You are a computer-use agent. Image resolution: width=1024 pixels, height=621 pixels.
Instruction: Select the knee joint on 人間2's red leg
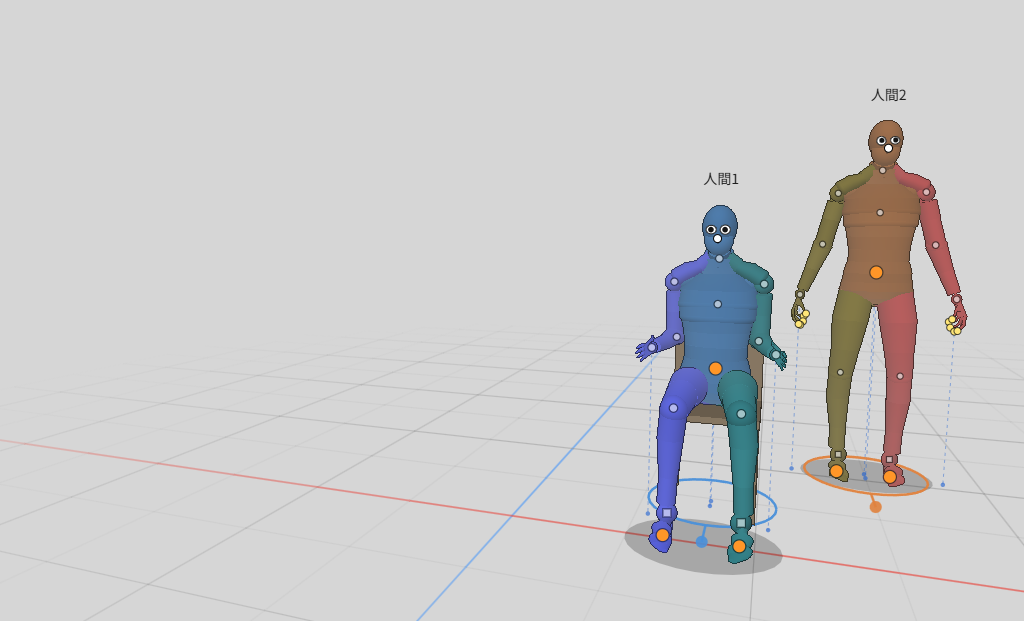pos(900,376)
